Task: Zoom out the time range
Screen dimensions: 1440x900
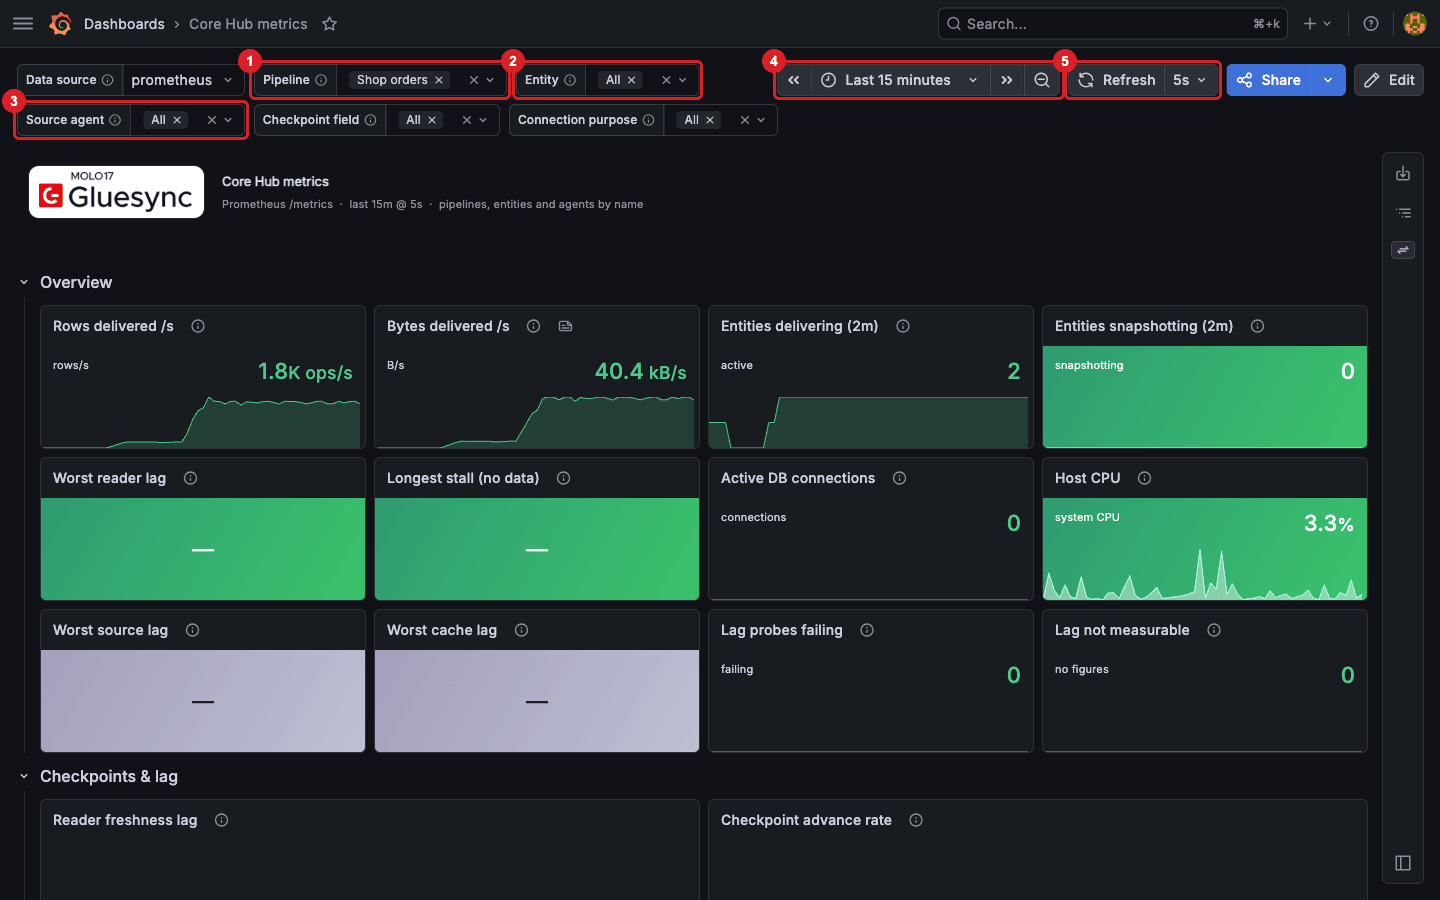Action: [x=1042, y=80]
